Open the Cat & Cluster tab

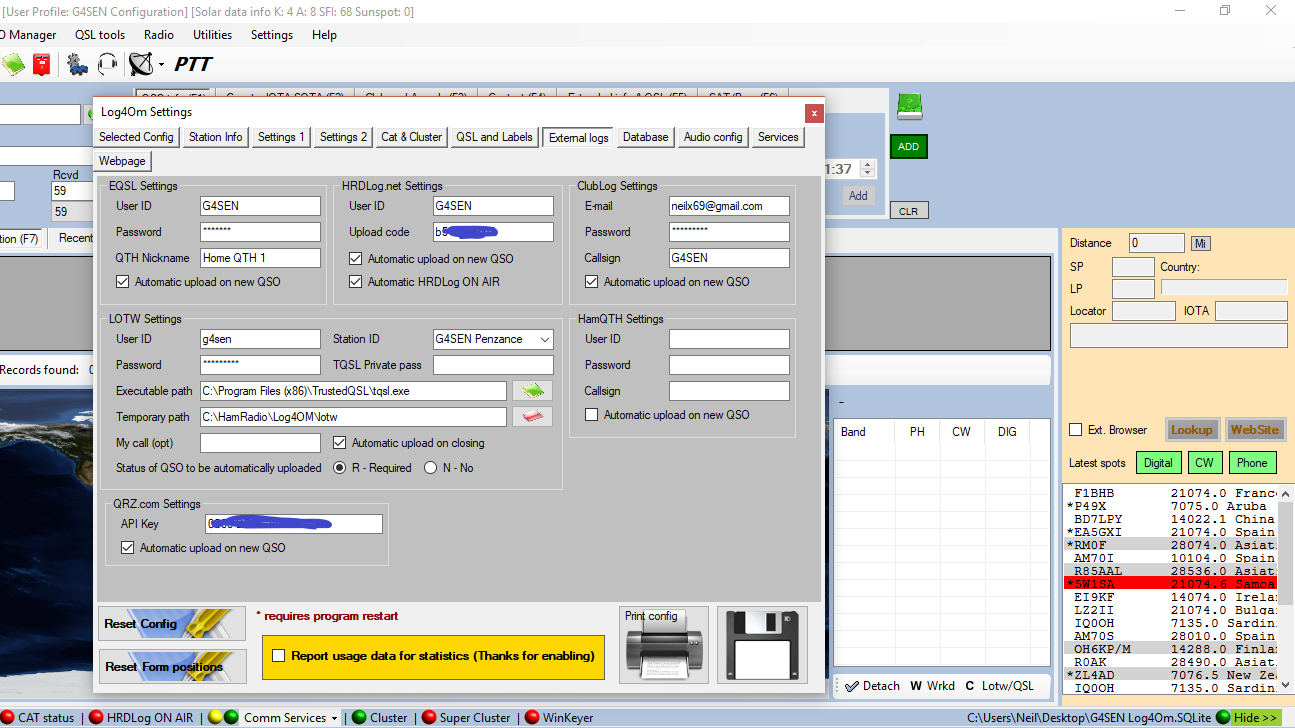[412, 137]
